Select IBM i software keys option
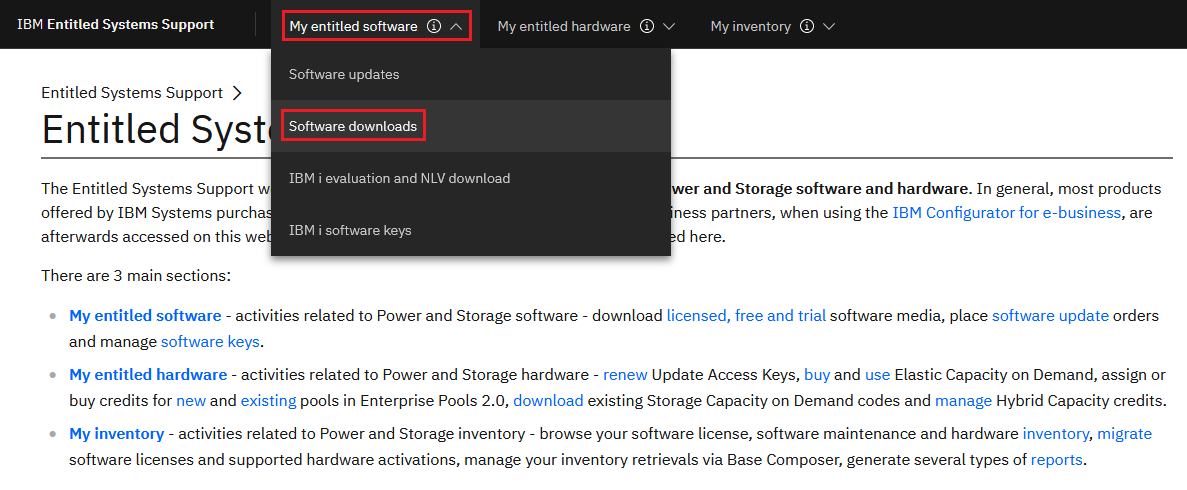 tap(350, 230)
